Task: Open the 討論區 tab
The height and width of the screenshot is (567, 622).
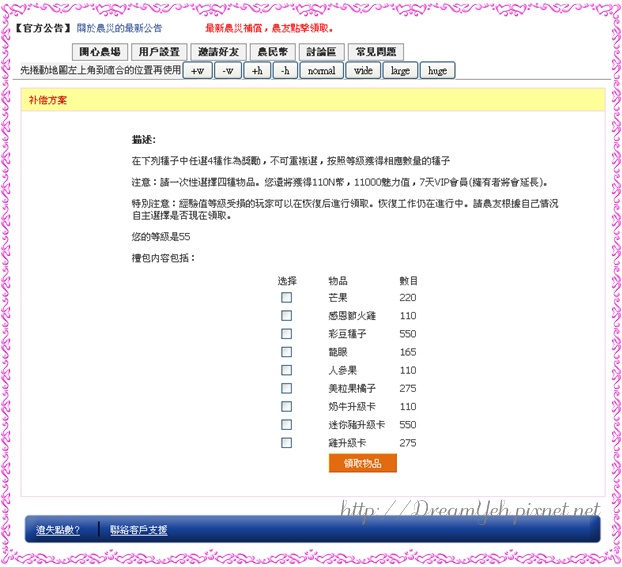Action: pos(322,52)
